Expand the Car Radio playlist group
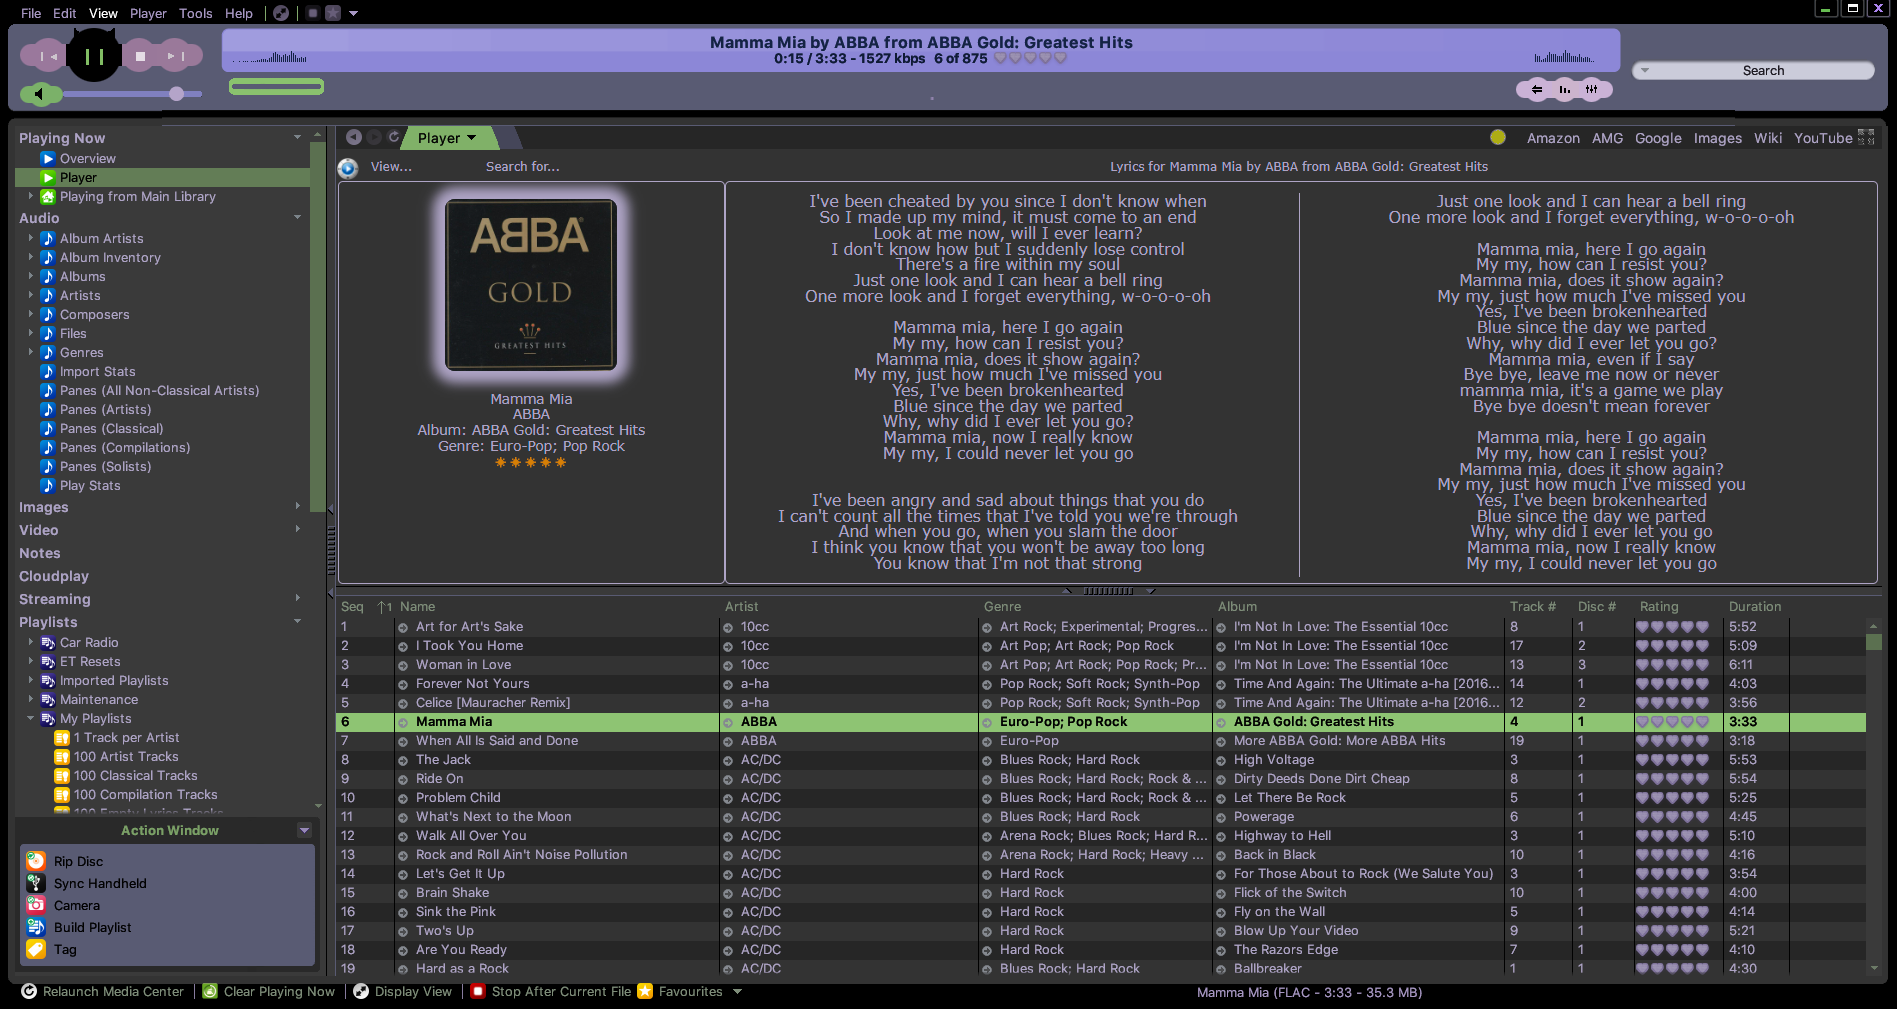This screenshot has height=1009, width=1897. click(x=31, y=642)
